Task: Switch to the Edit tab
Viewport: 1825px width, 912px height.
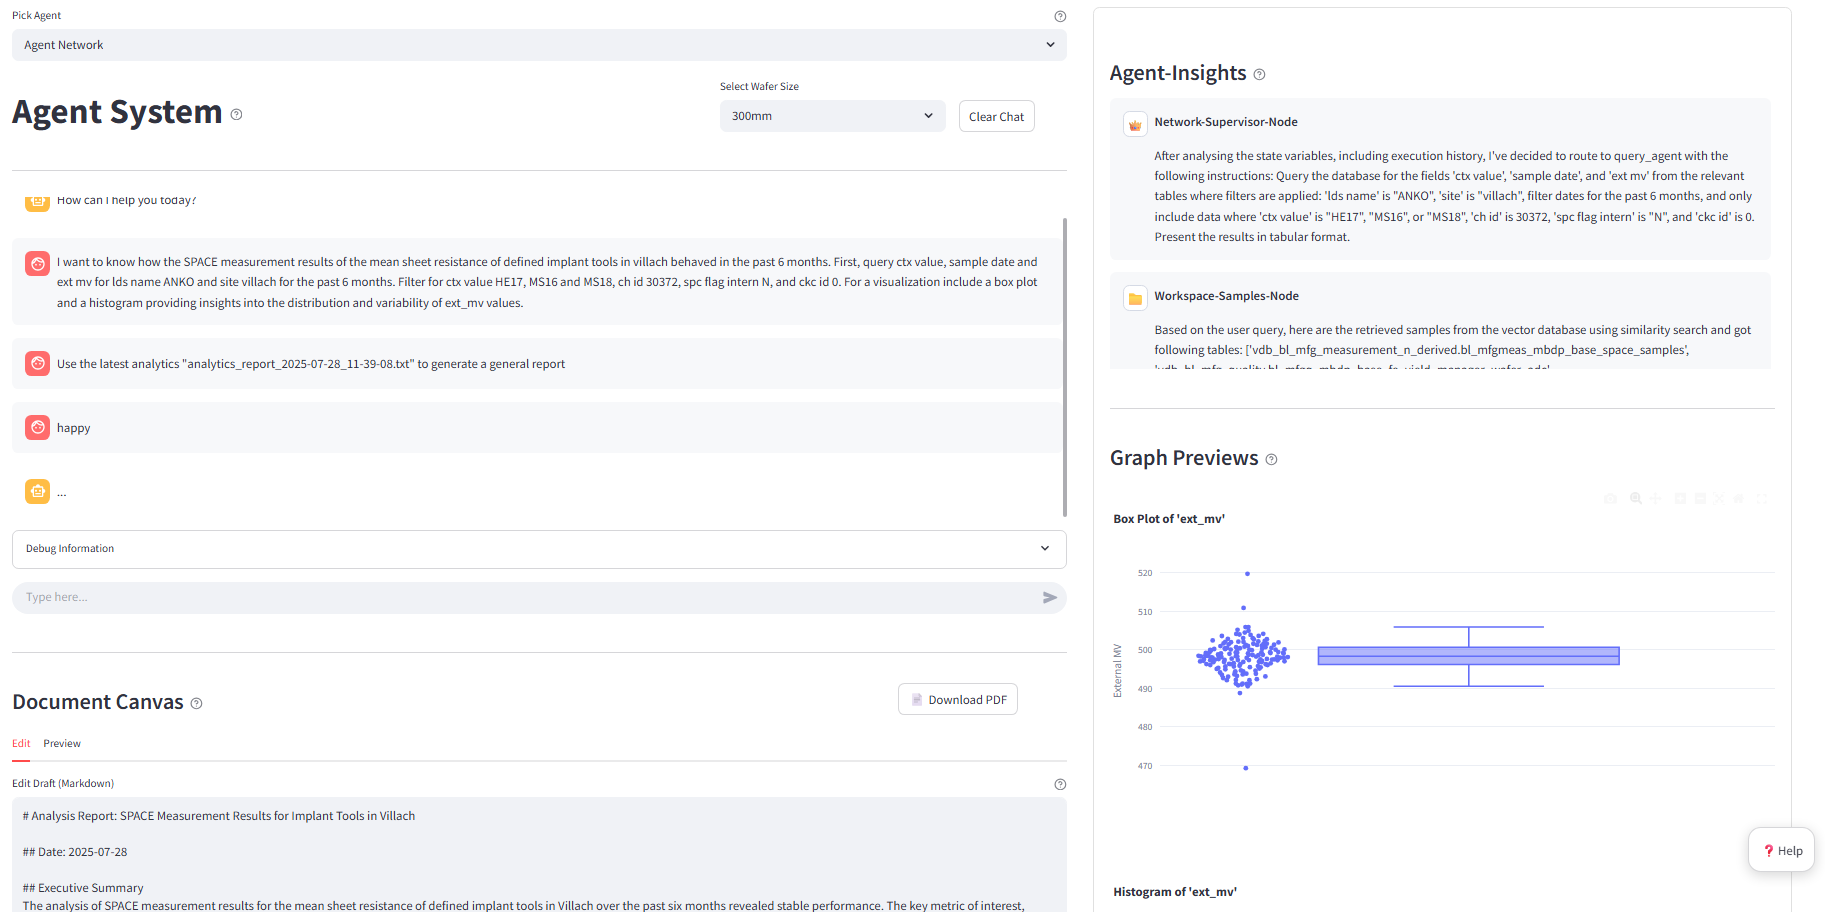Action: (21, 743)
